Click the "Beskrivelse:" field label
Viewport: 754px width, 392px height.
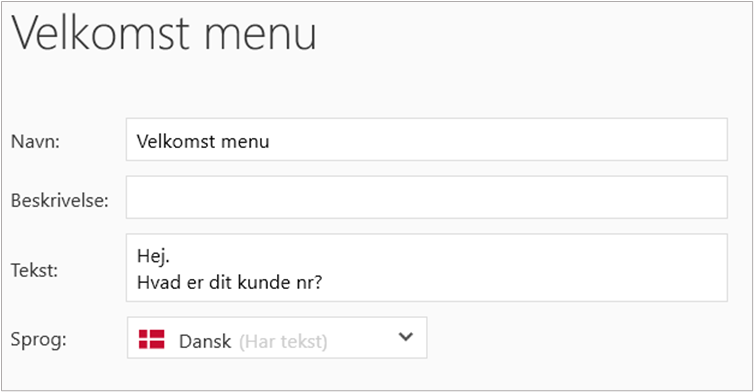[60, 200]
